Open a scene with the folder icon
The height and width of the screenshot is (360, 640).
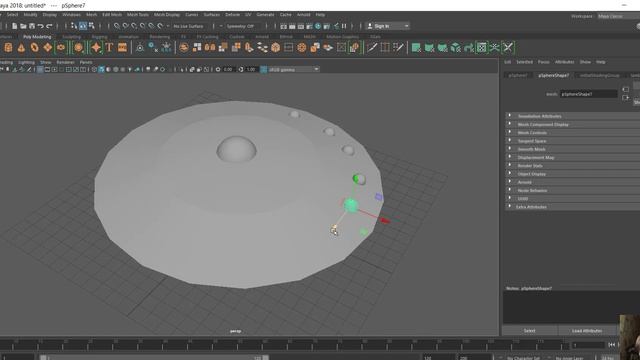[x=23, y=26]
